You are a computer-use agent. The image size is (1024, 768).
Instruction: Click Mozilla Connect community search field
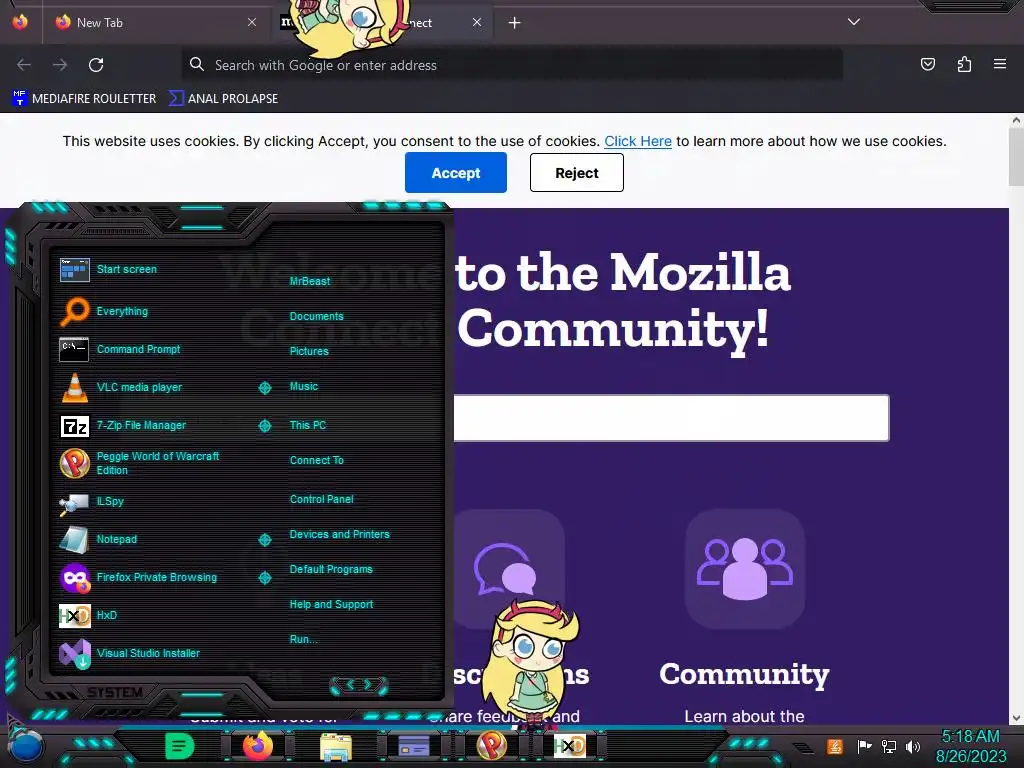coord(671,418)
